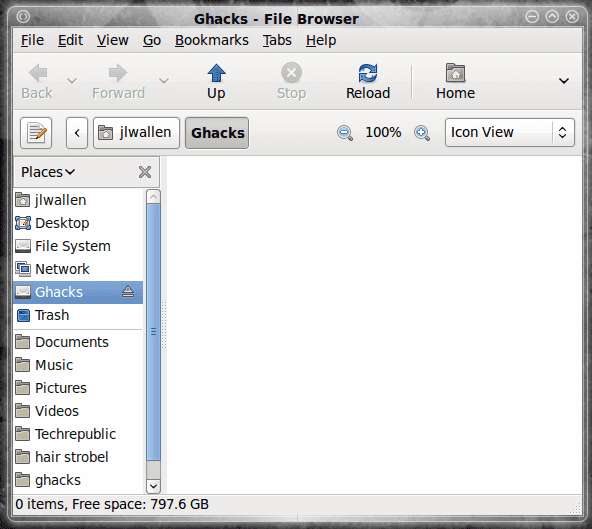Select the jlwallen path bar button
The width and height of the screenshot is (592, 529).
(136, 133)
